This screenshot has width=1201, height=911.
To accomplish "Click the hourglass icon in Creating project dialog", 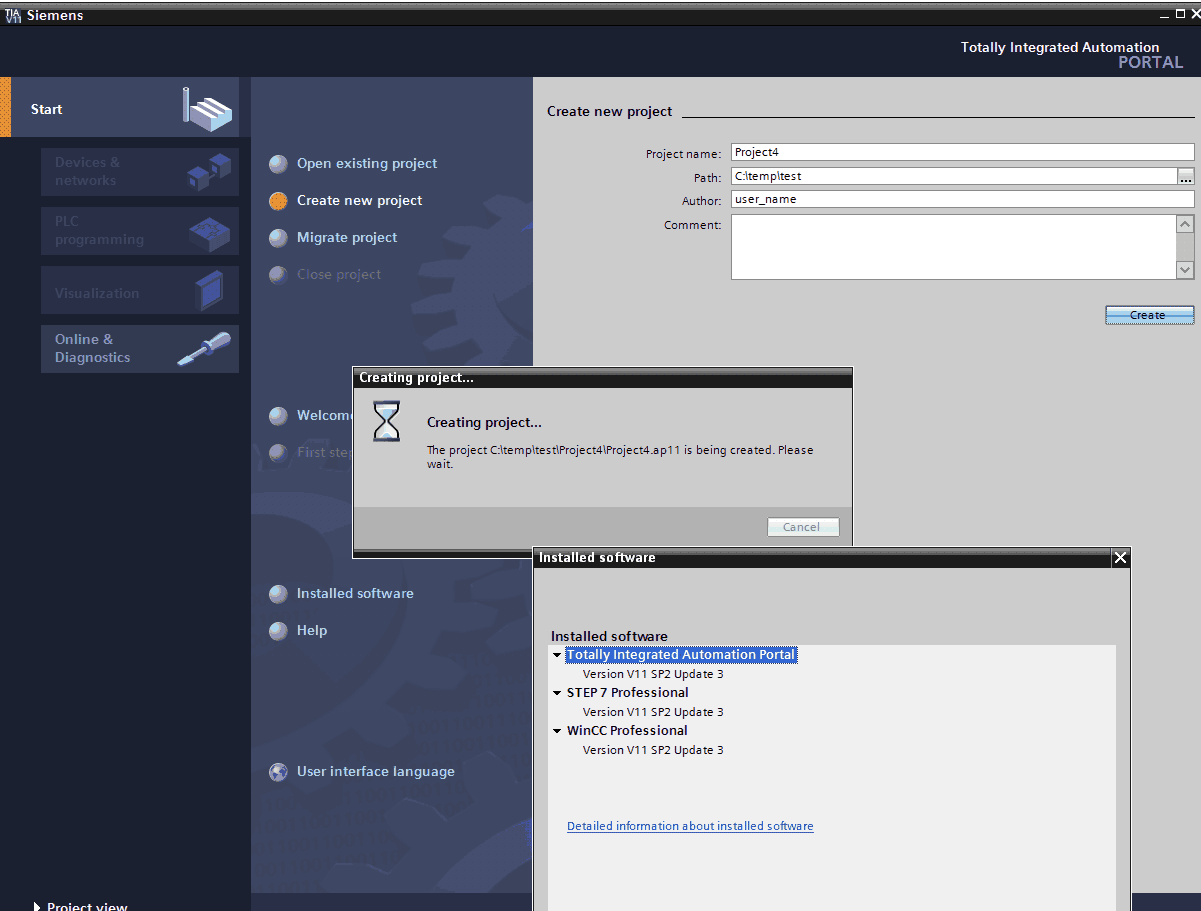I will click(x=386, y=421).
